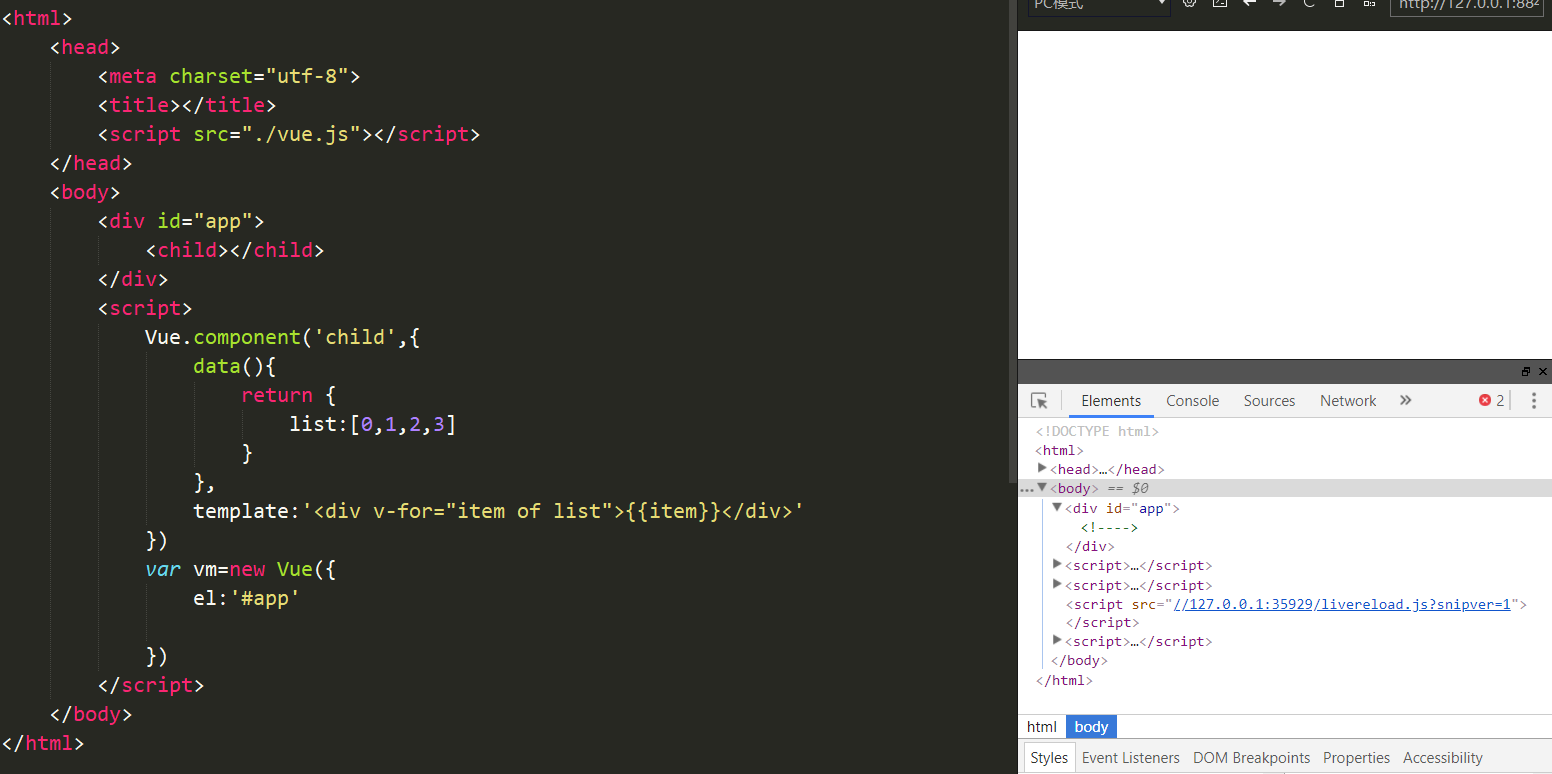Click the var vm=new Vue({ line in the editor
1552x774 pixels.
tap(241, 569)
